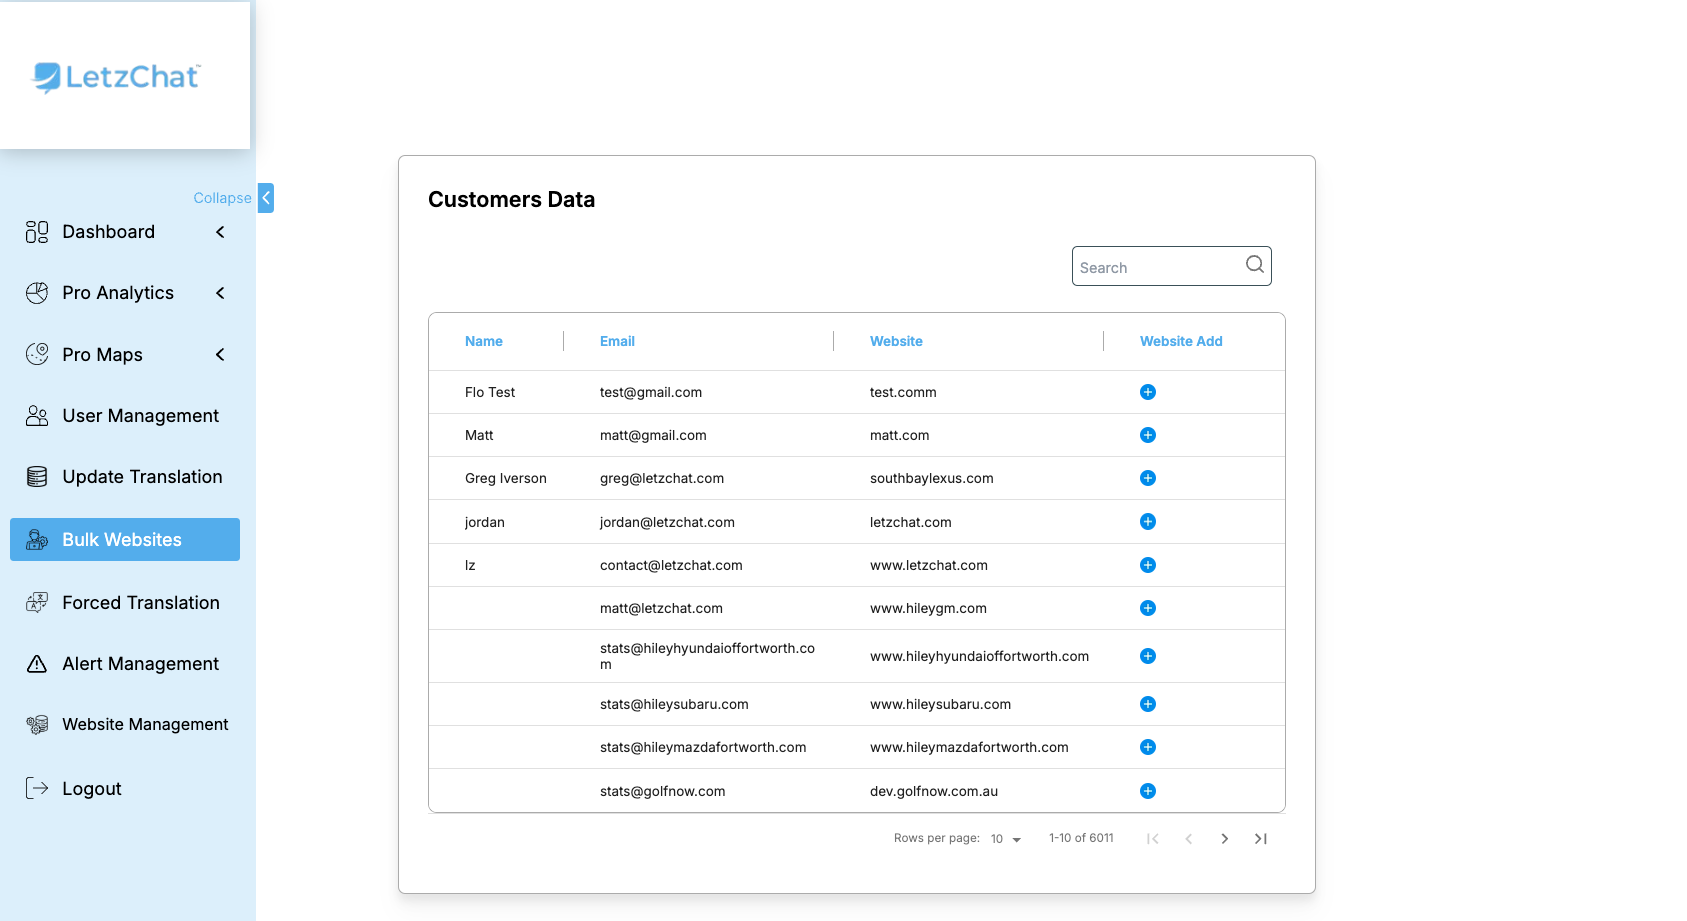Click the plus icon for test.comm row
The width and height of the screenshot is (1687, 921).
(1147, 392)
